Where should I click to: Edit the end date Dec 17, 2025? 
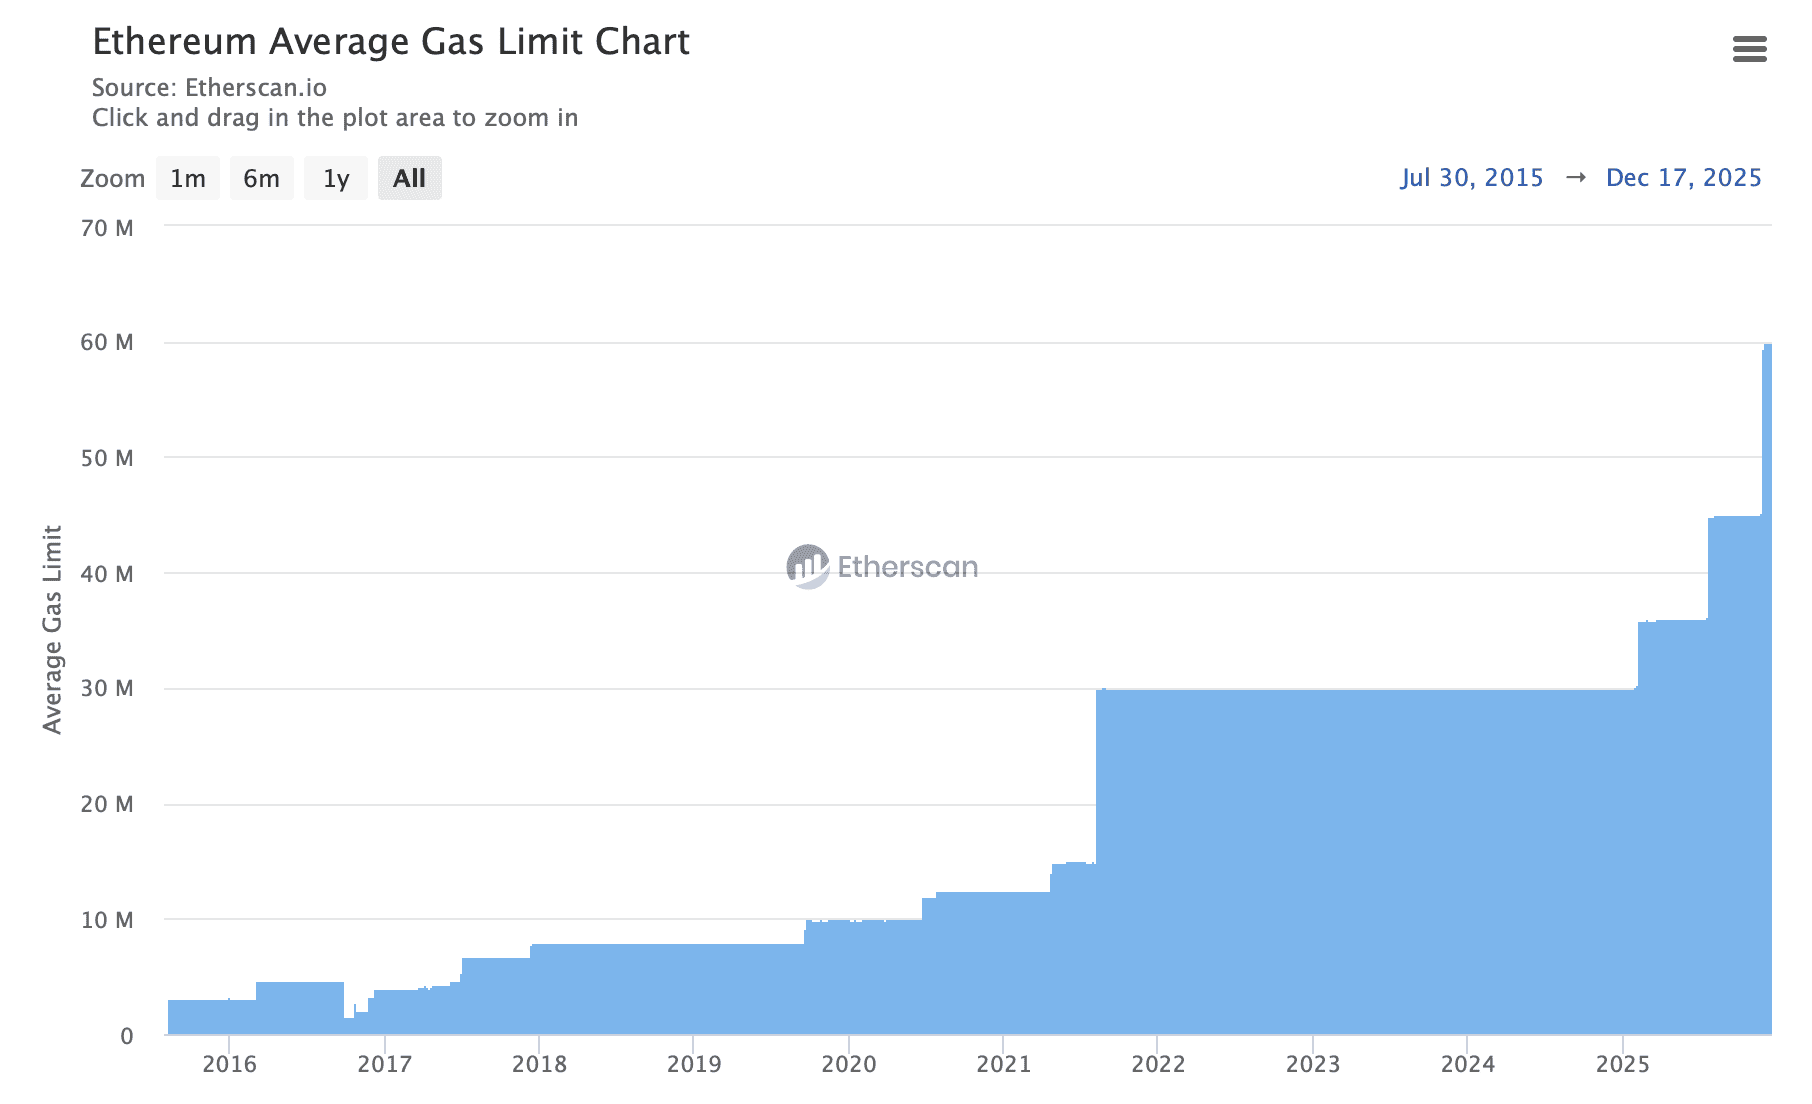pos(1683,178)
